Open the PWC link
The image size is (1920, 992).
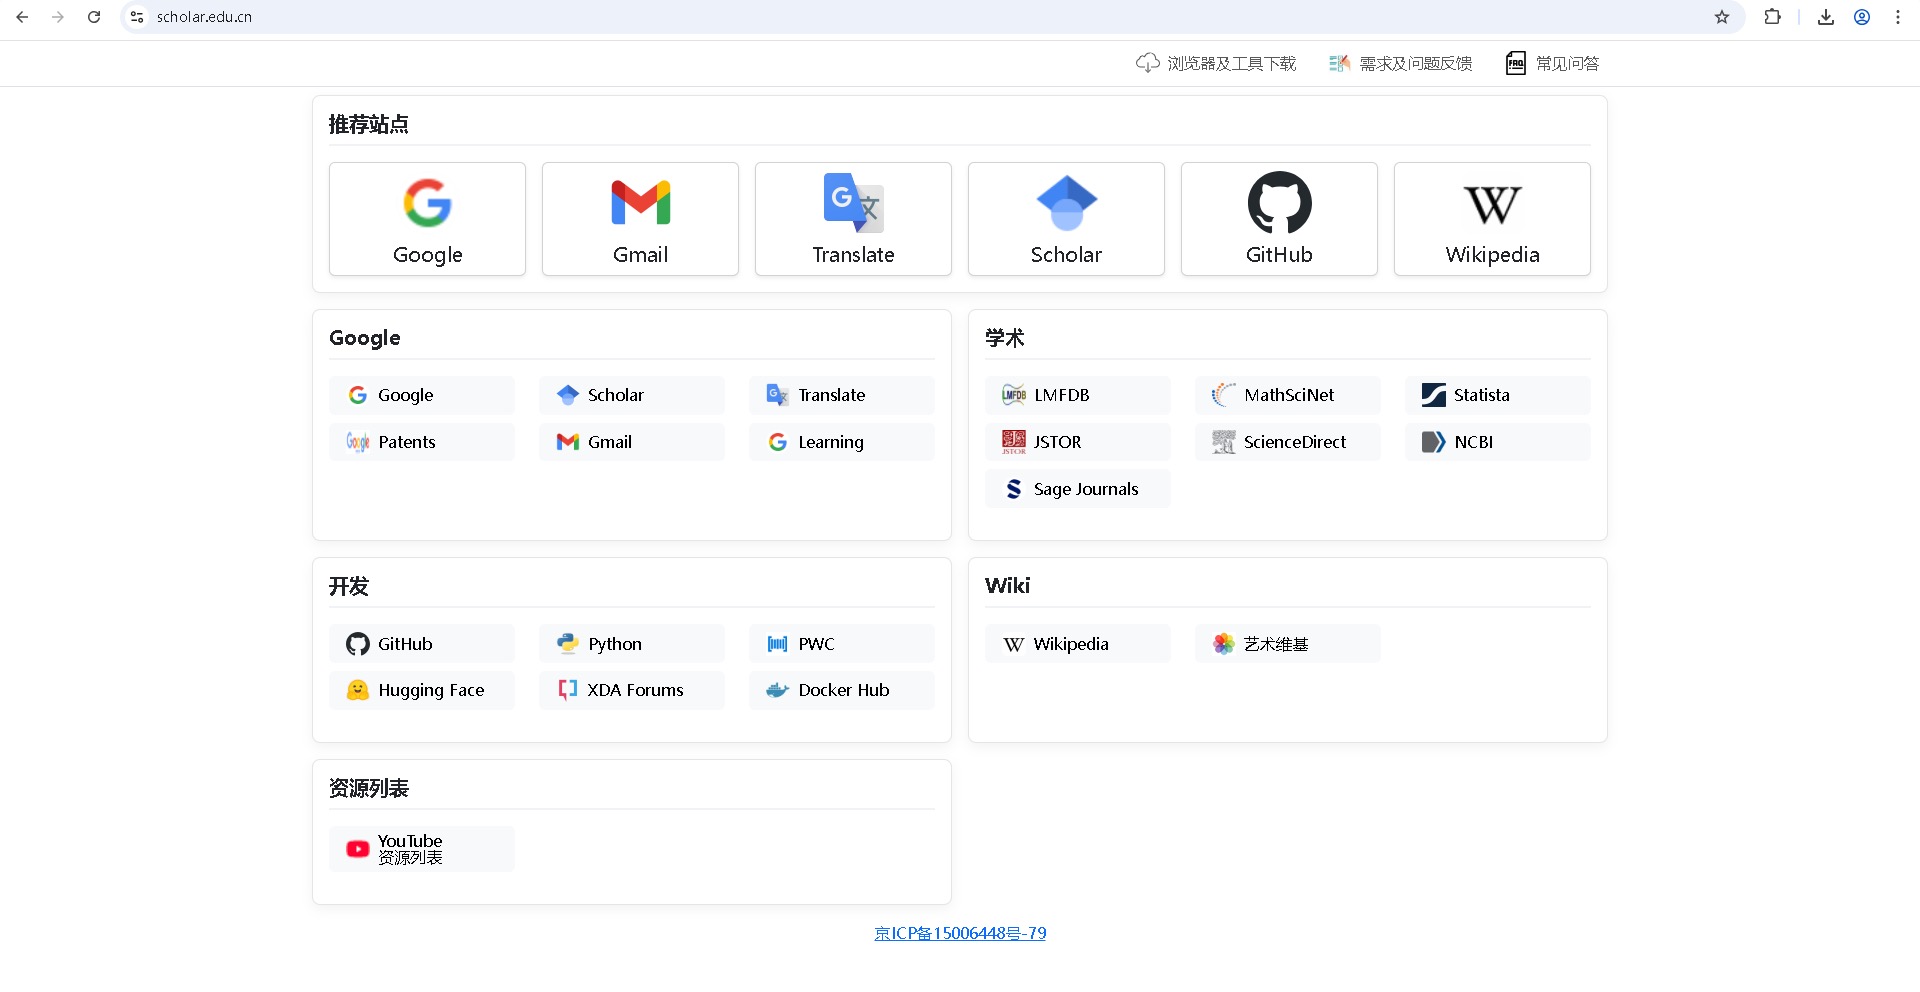[x=842, y=644]
